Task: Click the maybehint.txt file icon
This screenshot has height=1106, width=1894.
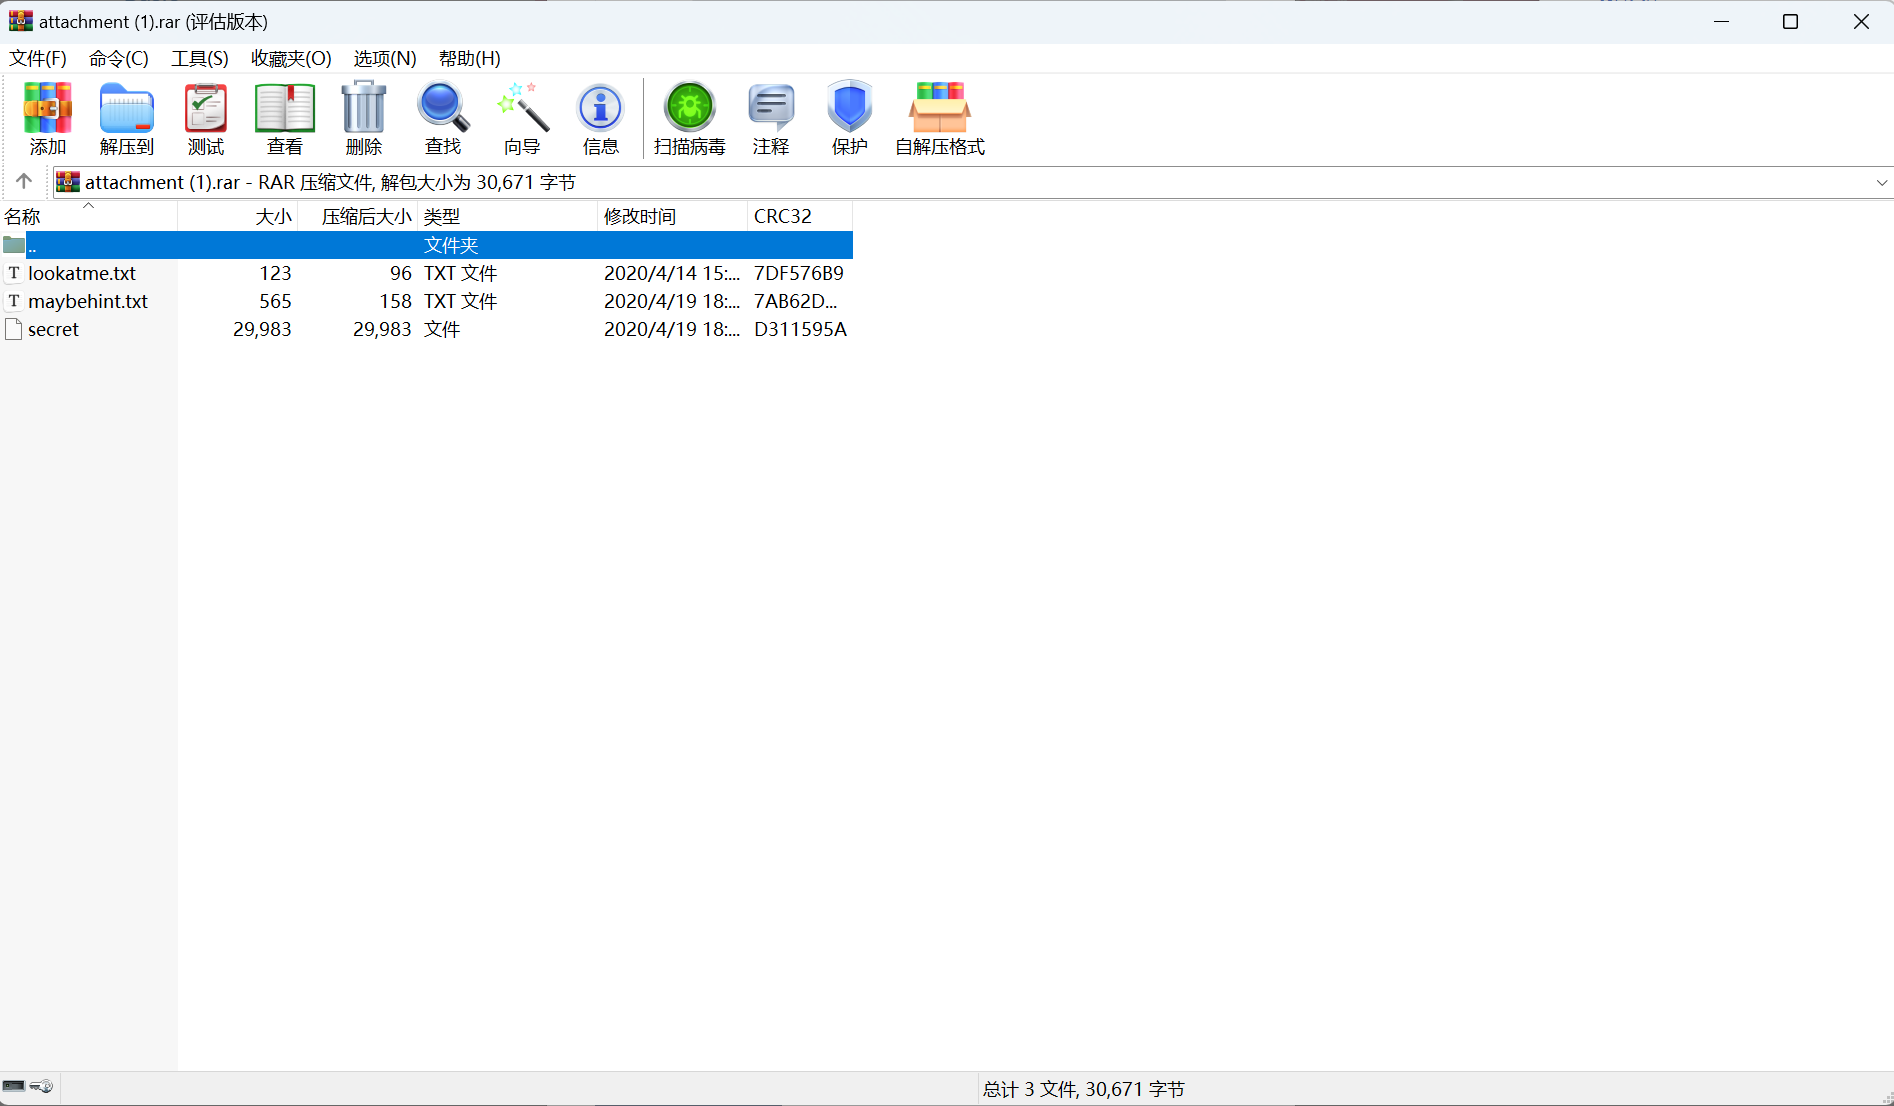Action: click(x=14, y=301)
